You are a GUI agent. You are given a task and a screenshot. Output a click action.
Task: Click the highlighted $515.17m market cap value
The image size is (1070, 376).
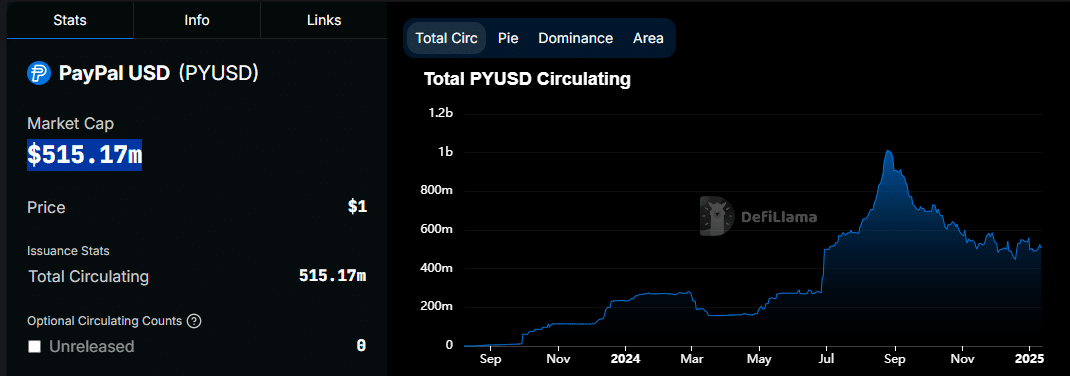(85, 155)
